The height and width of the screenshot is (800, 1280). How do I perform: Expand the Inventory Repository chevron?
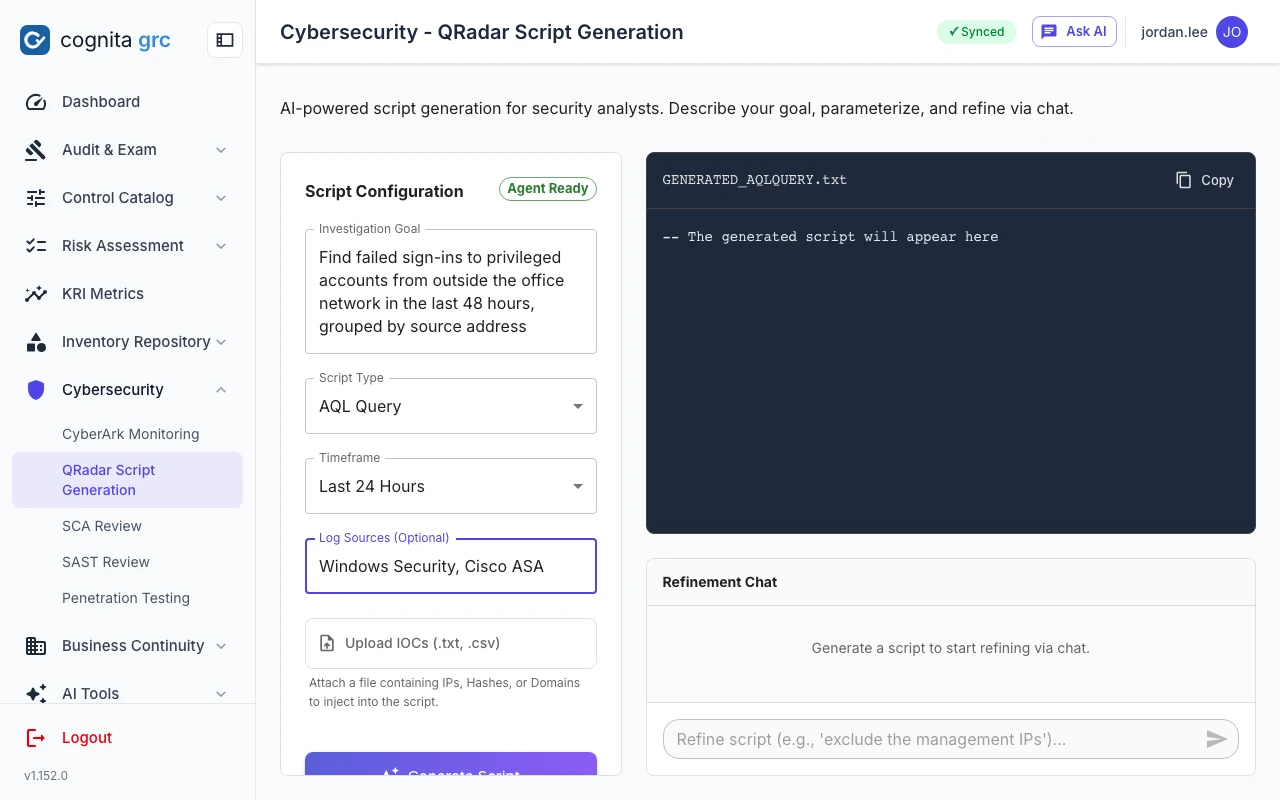[x=221, y=342]
